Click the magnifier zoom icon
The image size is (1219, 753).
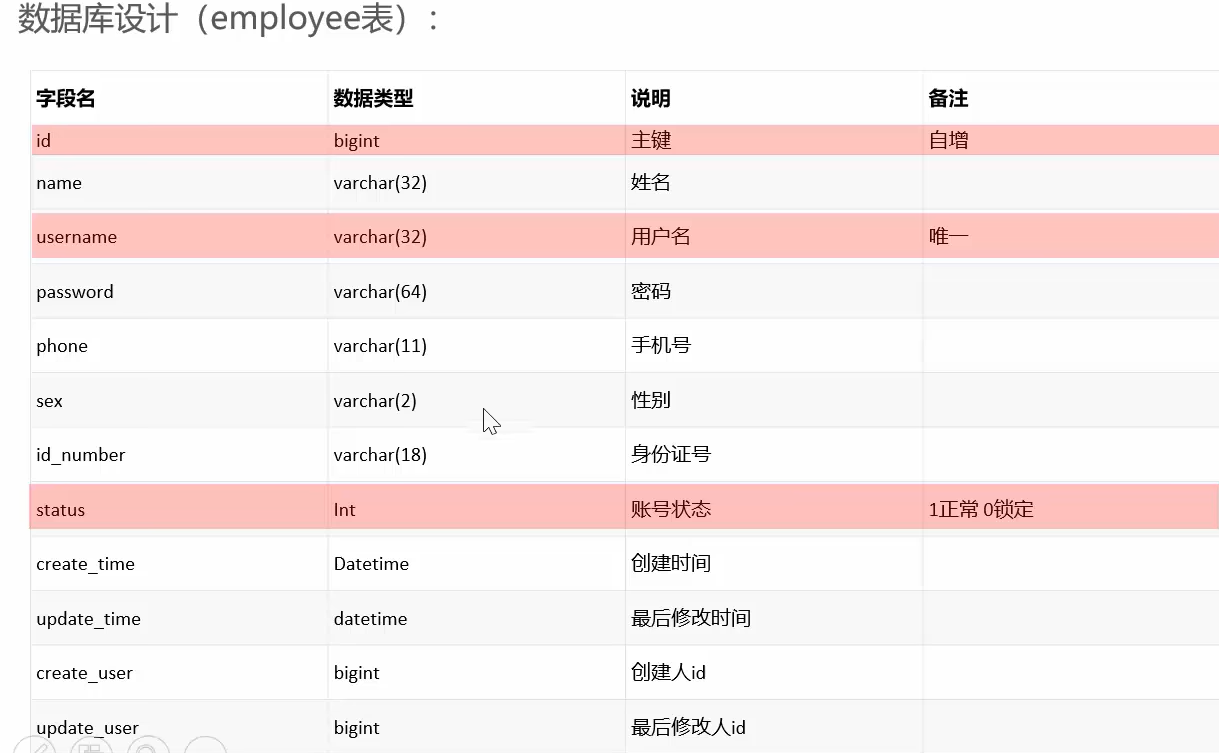149,747
